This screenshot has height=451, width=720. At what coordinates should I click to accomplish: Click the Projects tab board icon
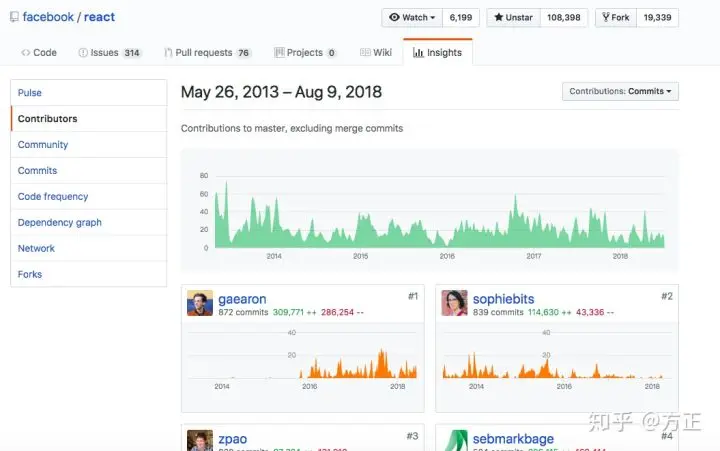(x=279, y=52)
